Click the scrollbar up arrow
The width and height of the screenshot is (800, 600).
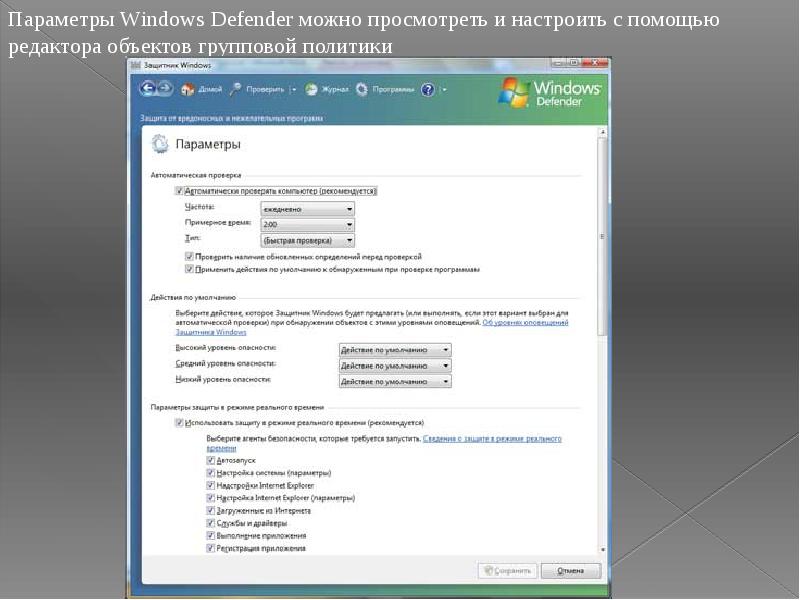(603, 132)
